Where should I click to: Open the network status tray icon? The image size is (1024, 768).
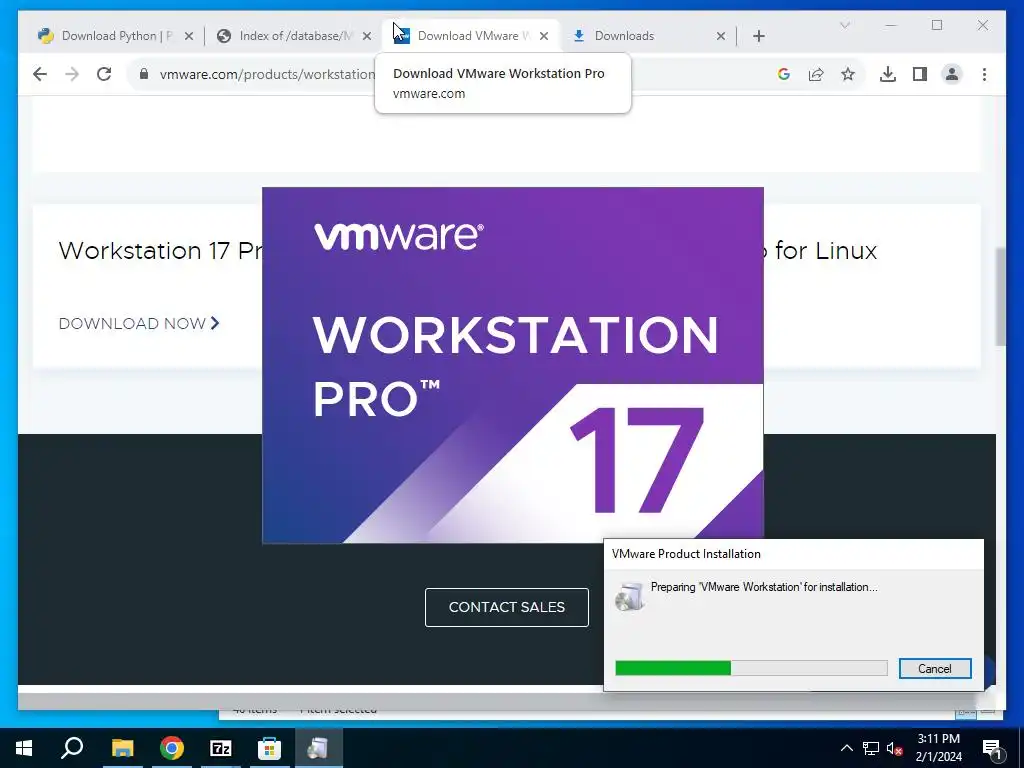[x=871, y=748]
